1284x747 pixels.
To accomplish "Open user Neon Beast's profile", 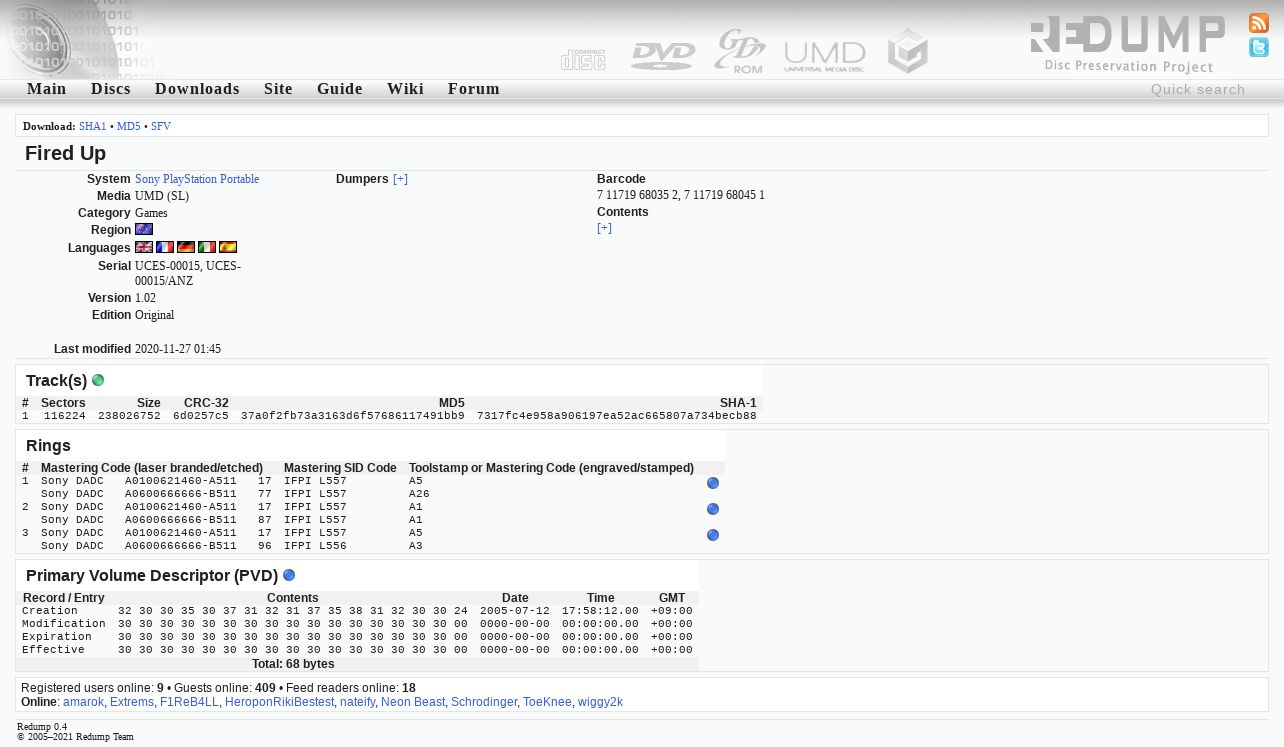I will point(413,702).
